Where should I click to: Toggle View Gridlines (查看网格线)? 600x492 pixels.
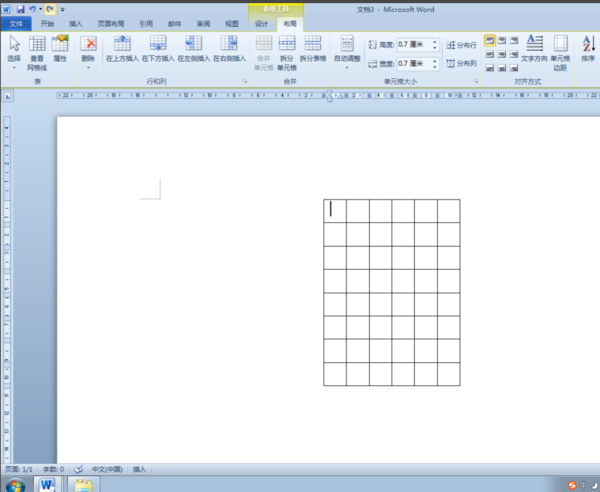click(37, 52)
